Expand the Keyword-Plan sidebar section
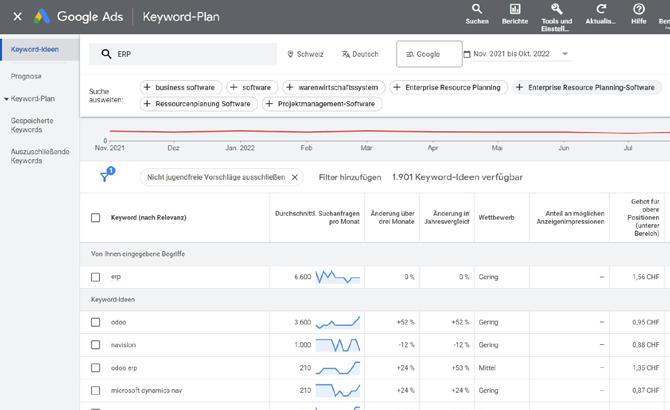The width and height of the screenshot is (670, 410). coord(7,99)
